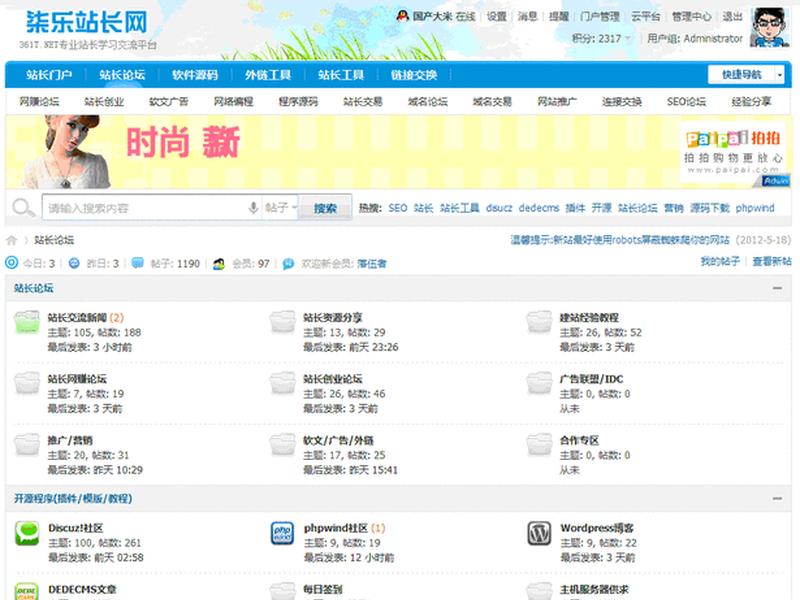Click the 搜索 button
Screen dimensions: 800x600
[x=325, y=208]
